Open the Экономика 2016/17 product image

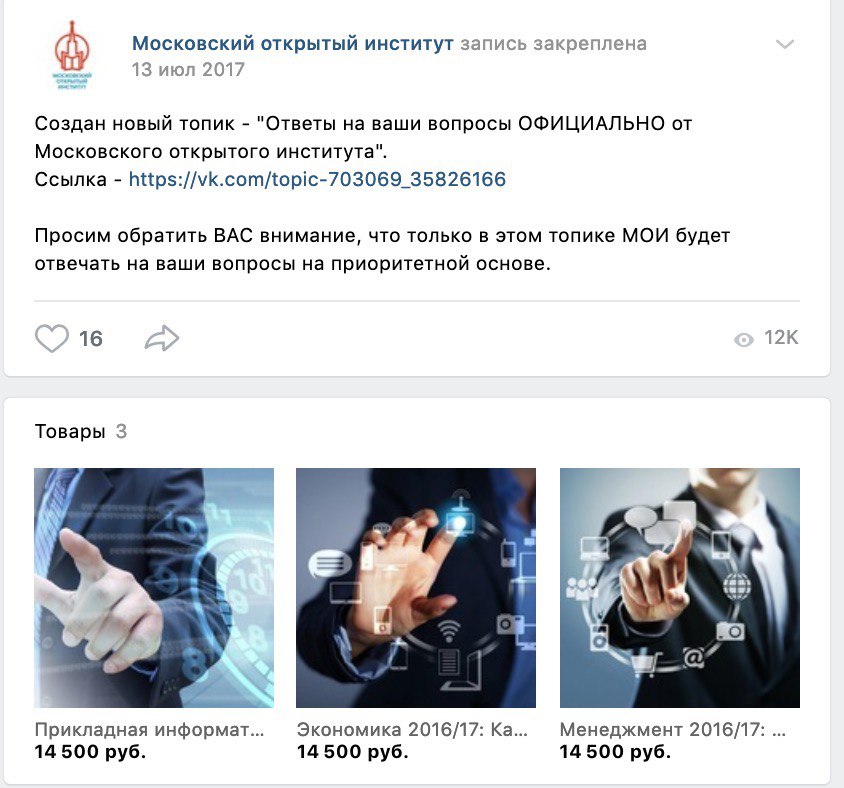click(416, 588)
